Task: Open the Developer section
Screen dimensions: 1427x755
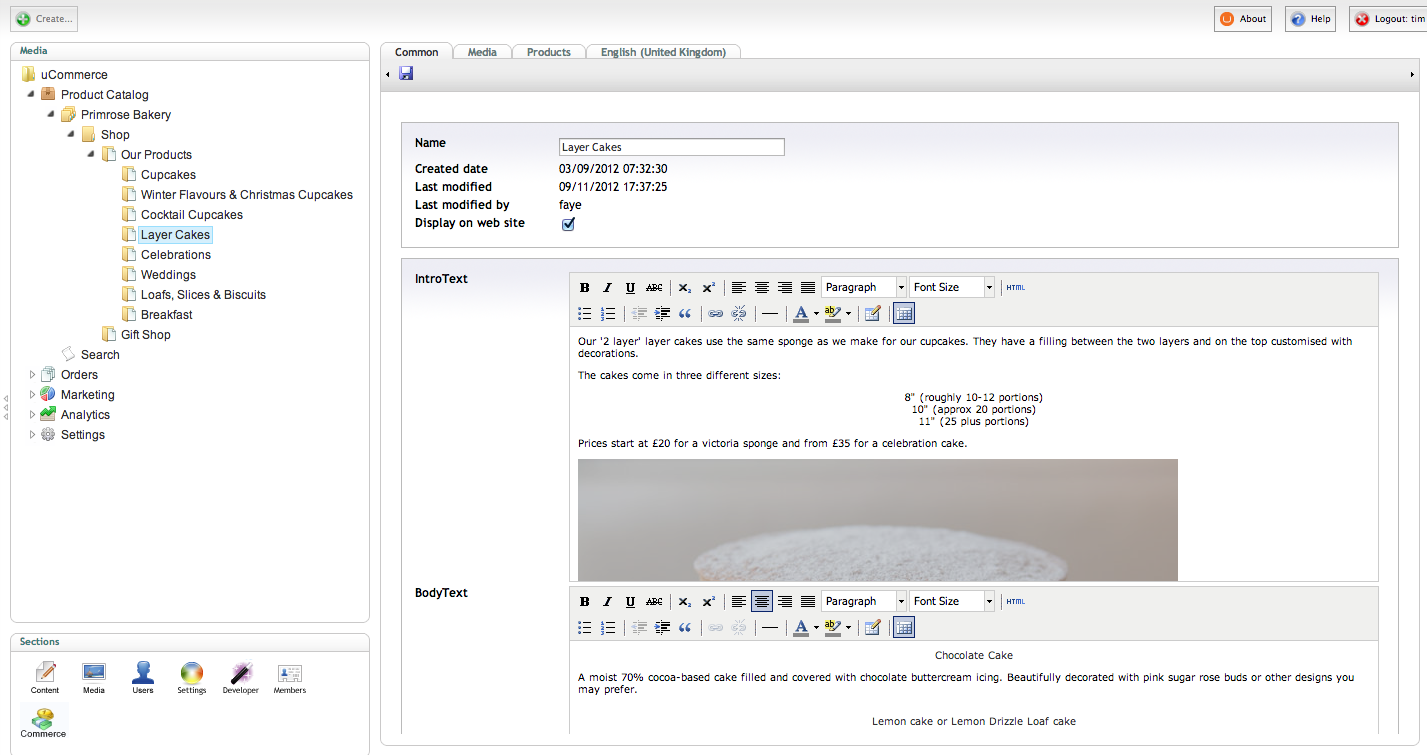Action: [241, 678]
